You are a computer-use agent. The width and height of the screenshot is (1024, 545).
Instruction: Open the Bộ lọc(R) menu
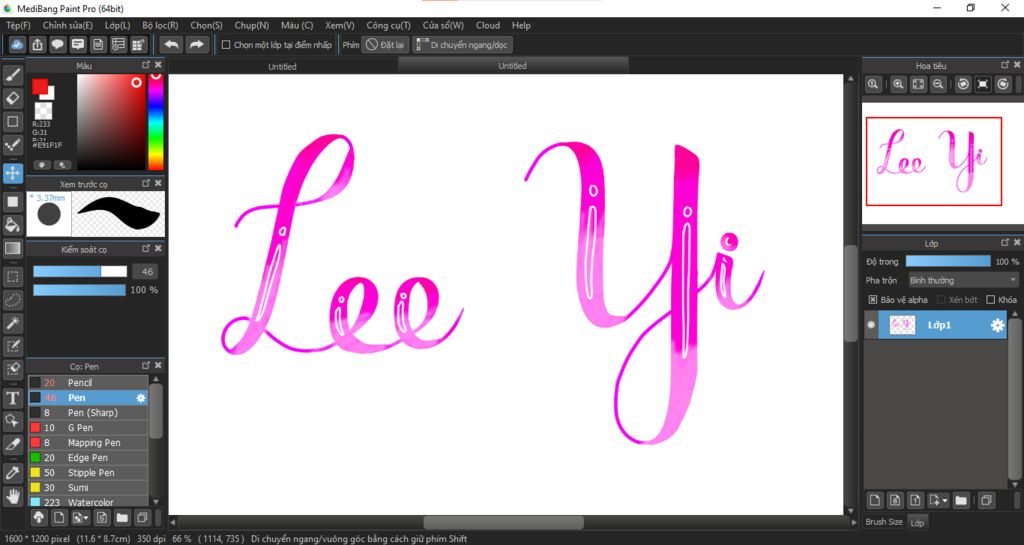(x=160, y=25)
